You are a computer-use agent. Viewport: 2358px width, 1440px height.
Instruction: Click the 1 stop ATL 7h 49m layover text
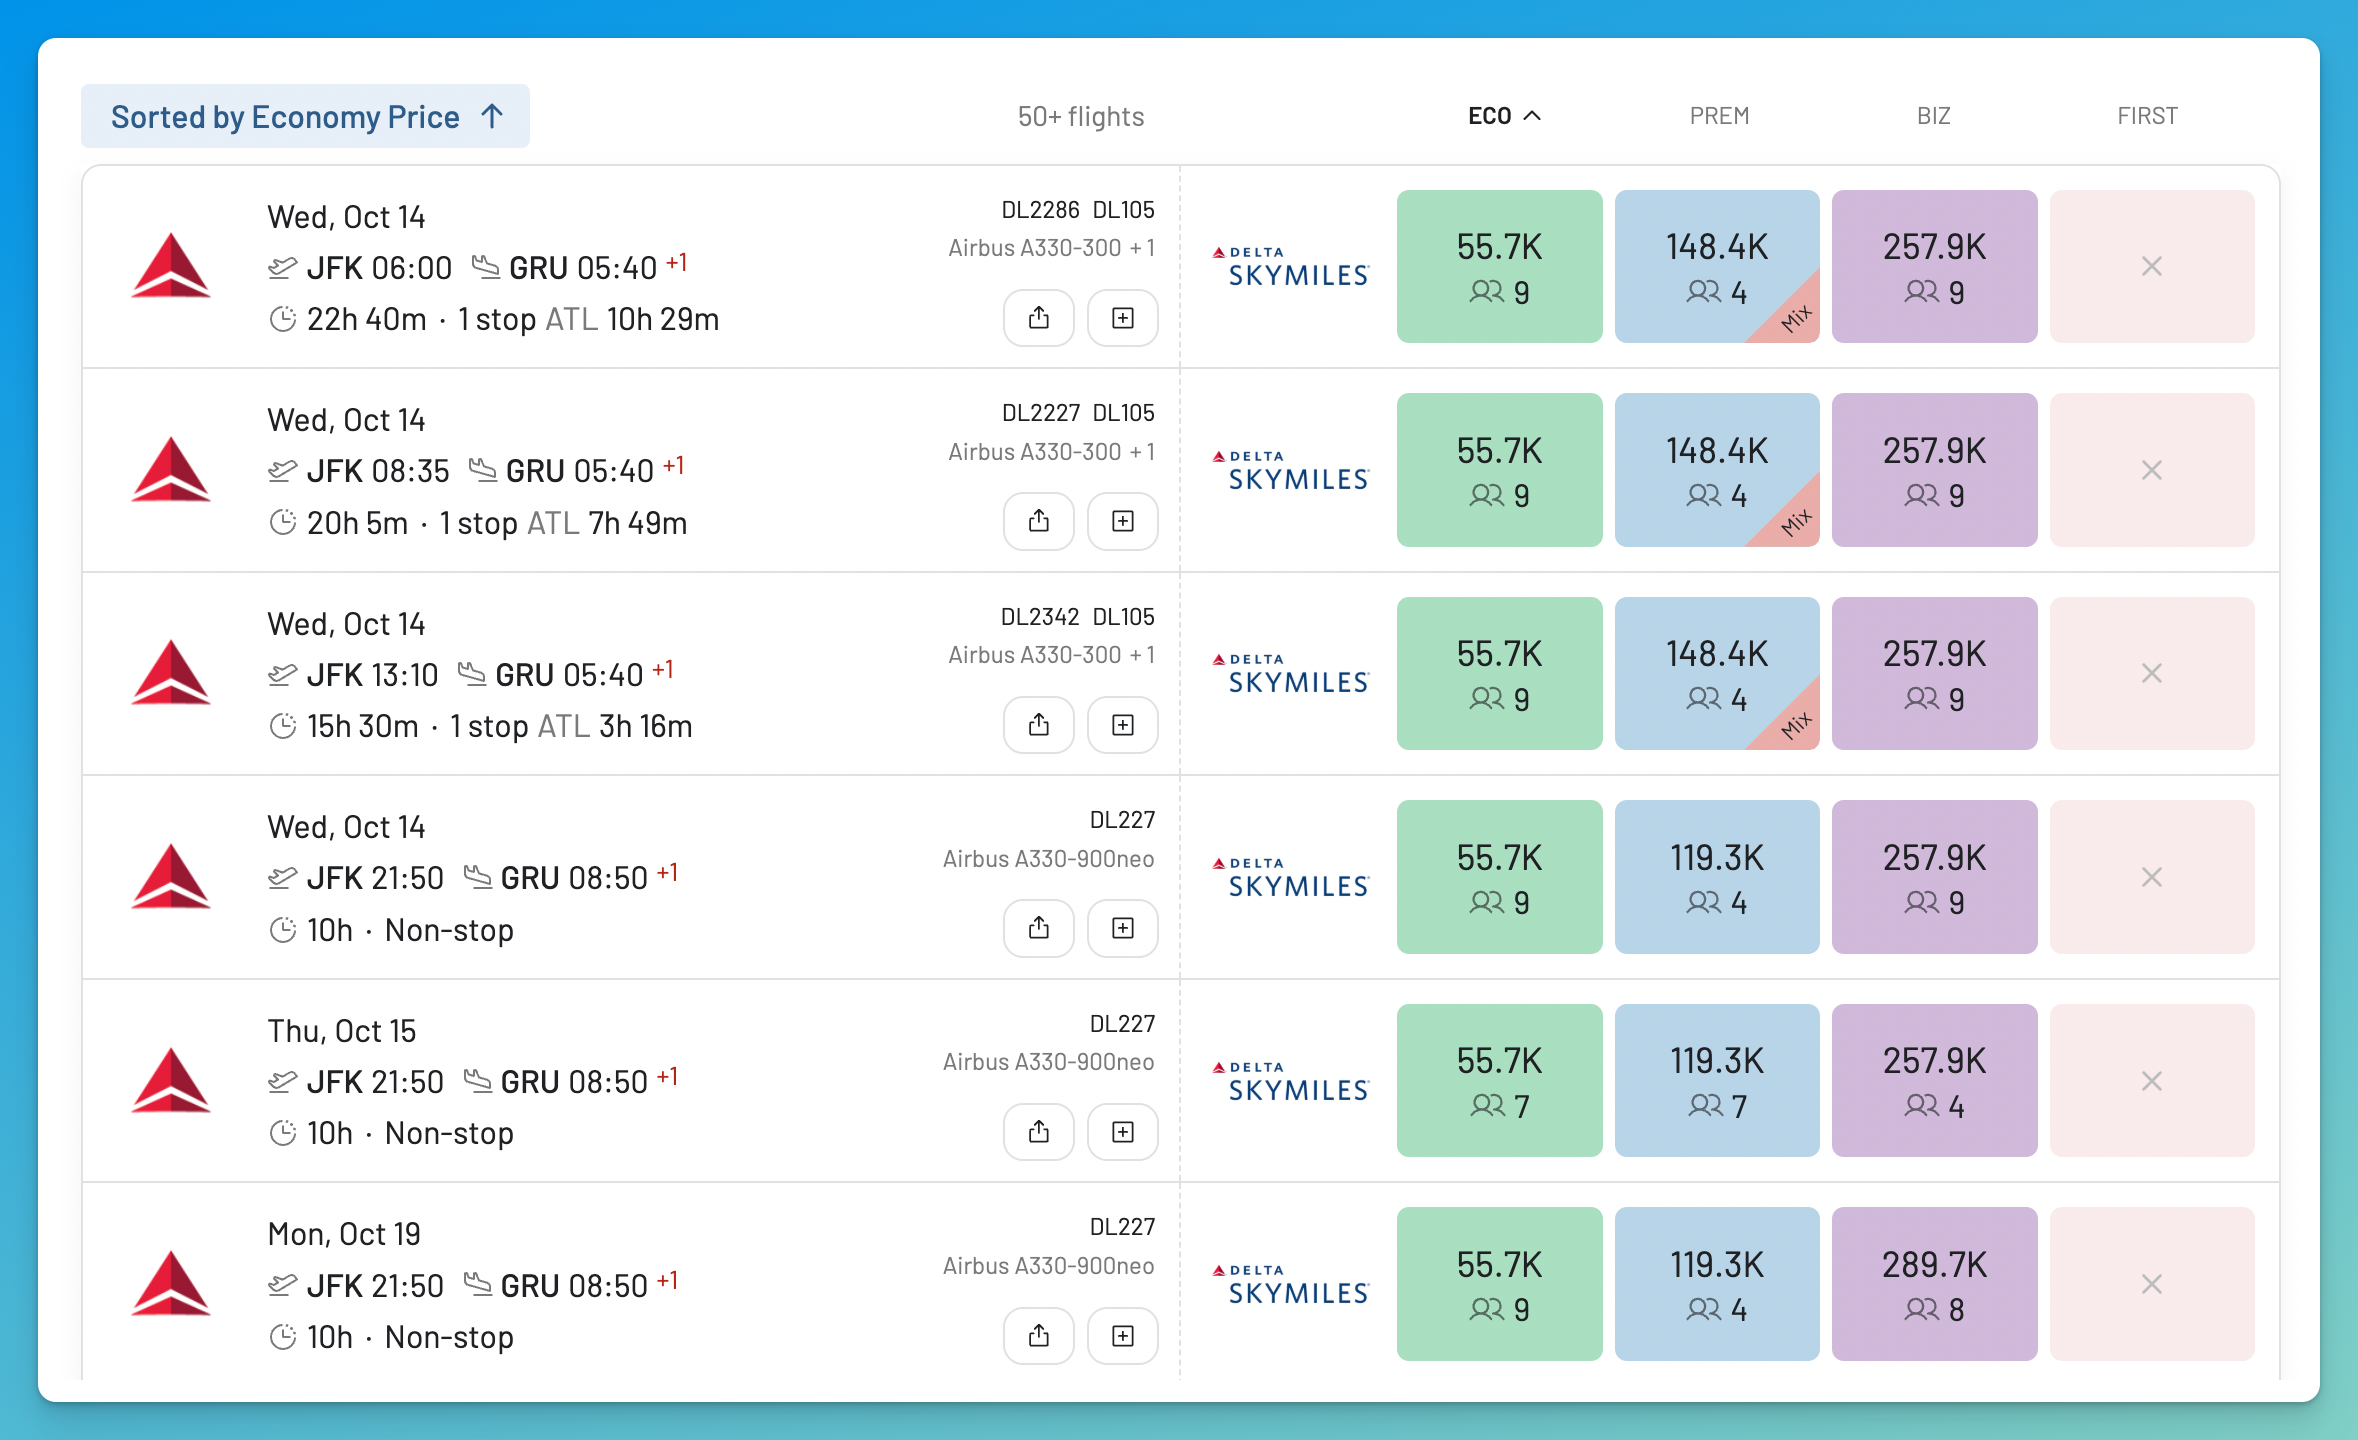(x=563, y=523)
